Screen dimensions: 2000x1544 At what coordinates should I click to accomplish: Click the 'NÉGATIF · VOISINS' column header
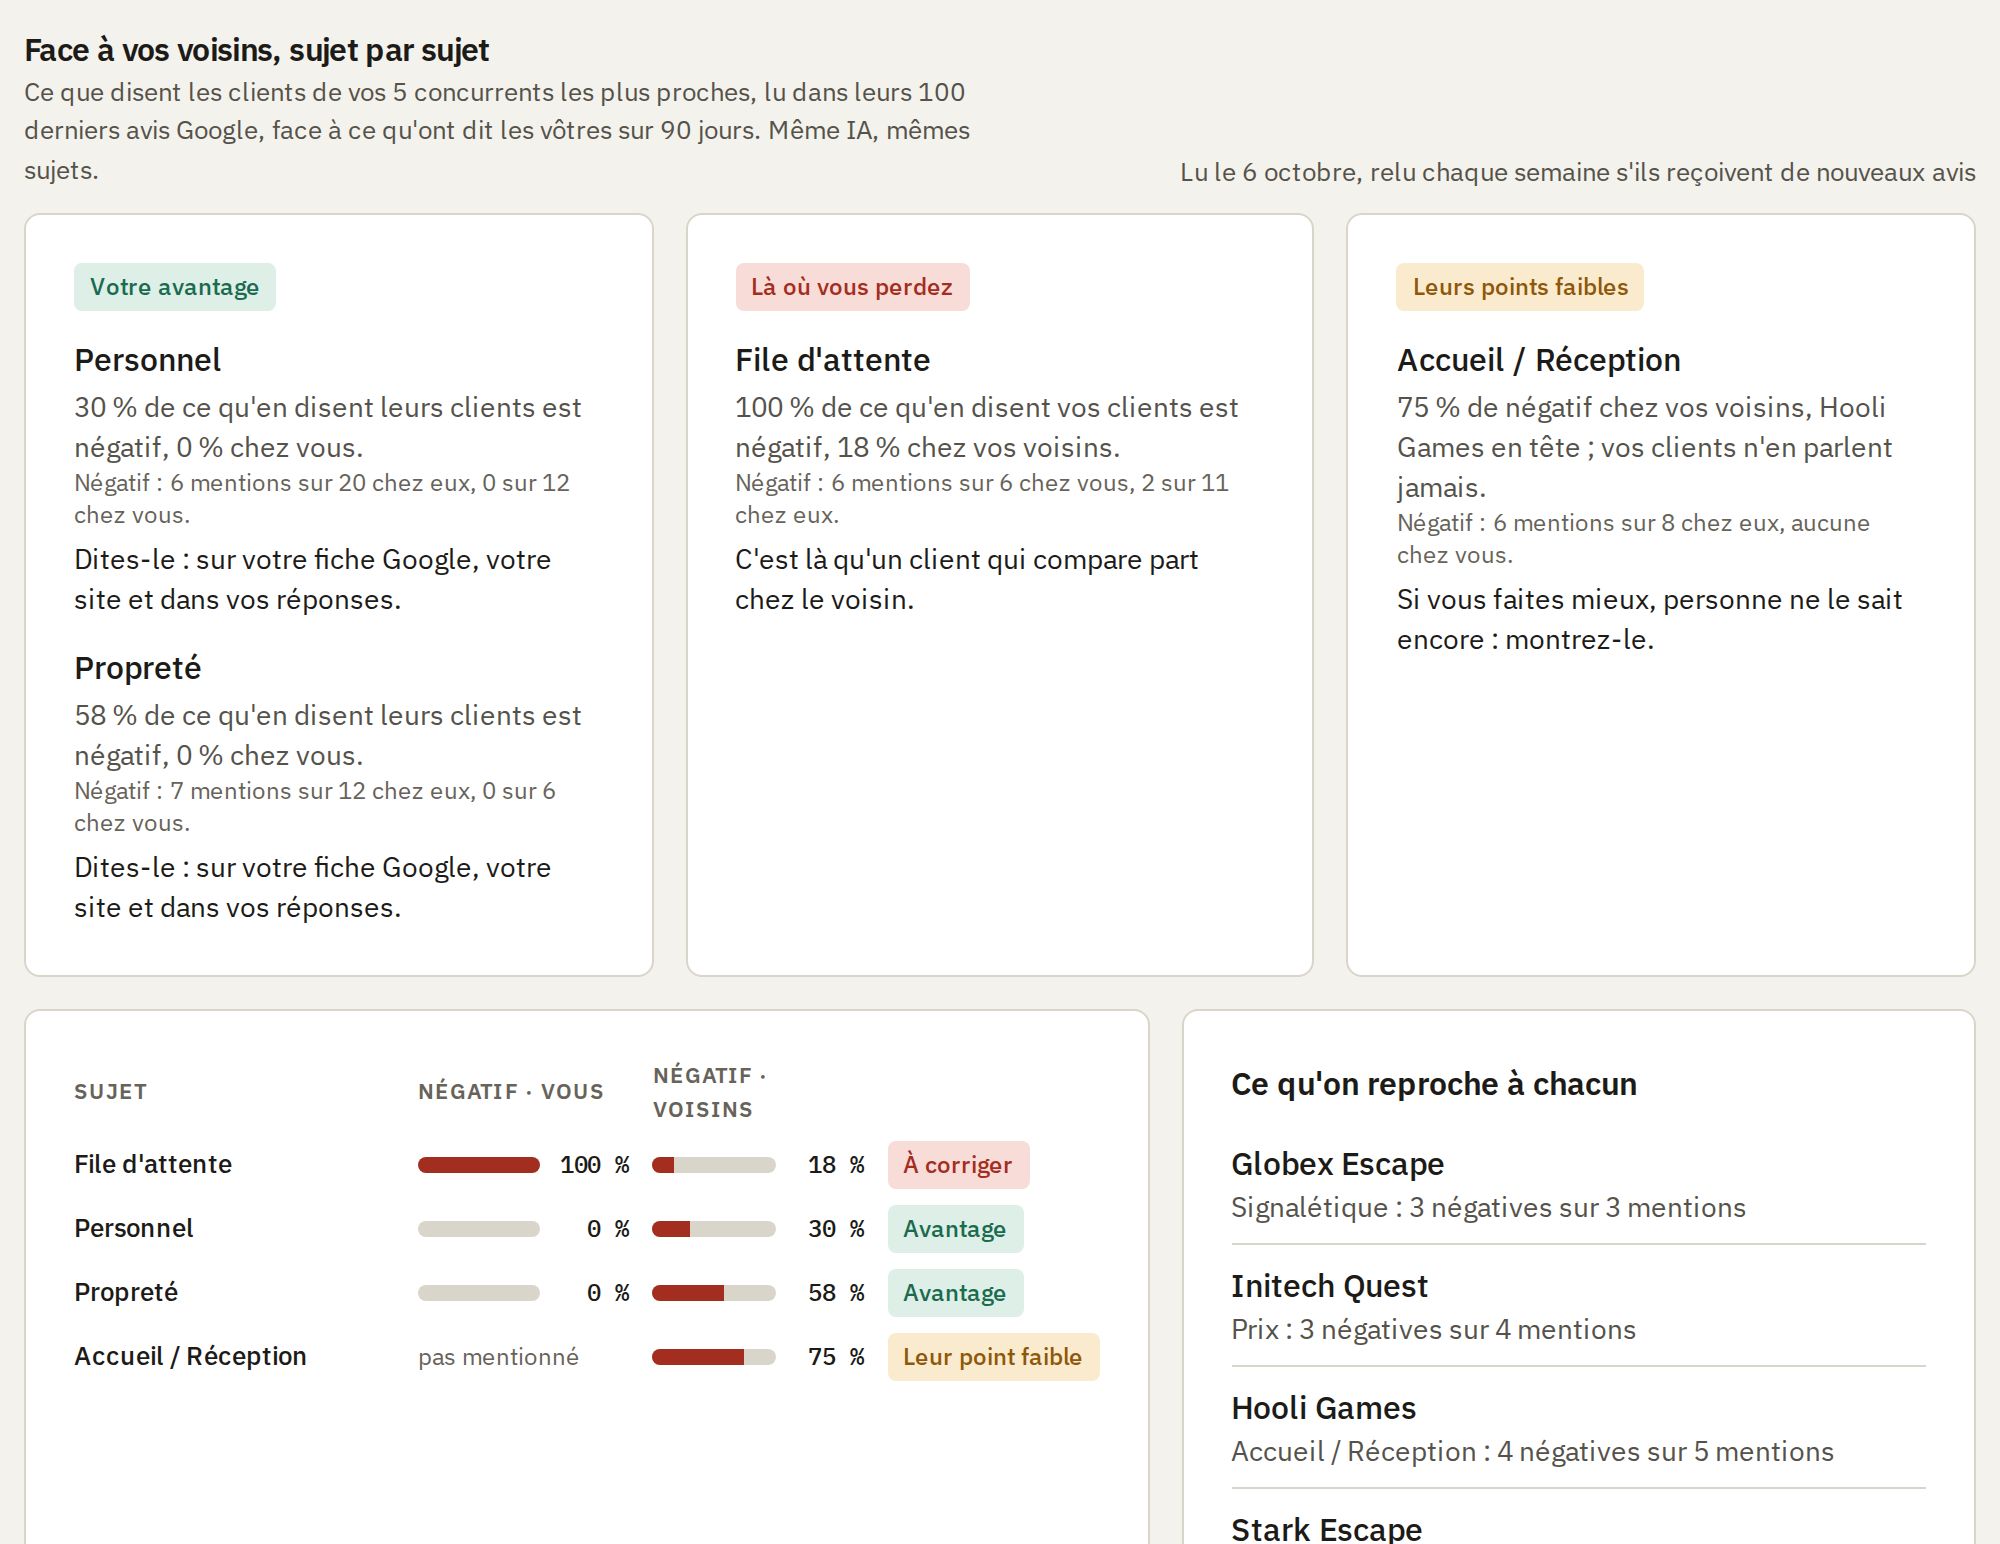point(710,1092)
